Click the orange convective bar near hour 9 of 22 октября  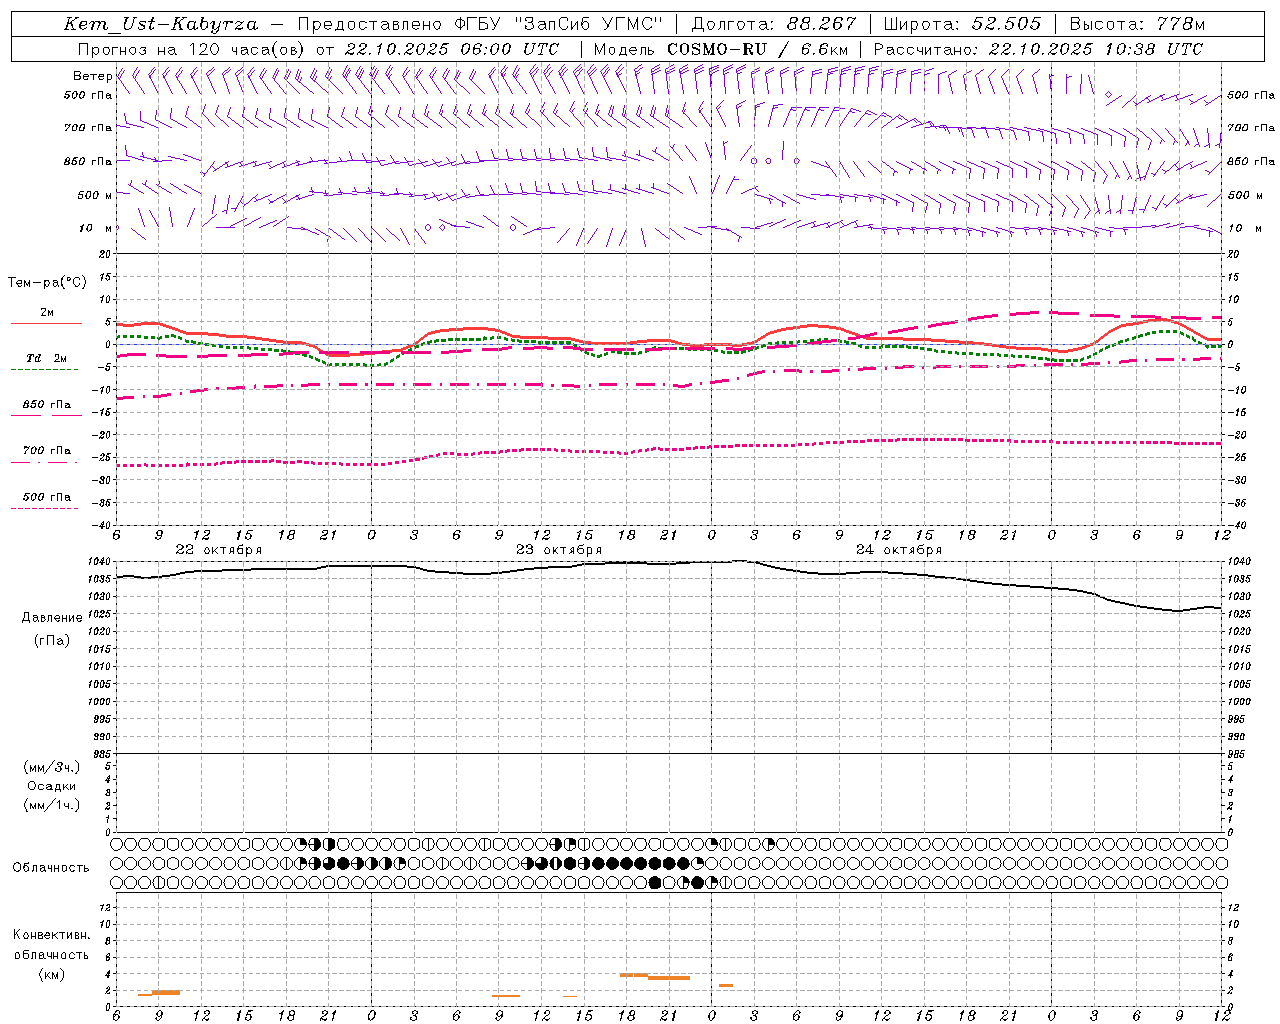(165, 992)
